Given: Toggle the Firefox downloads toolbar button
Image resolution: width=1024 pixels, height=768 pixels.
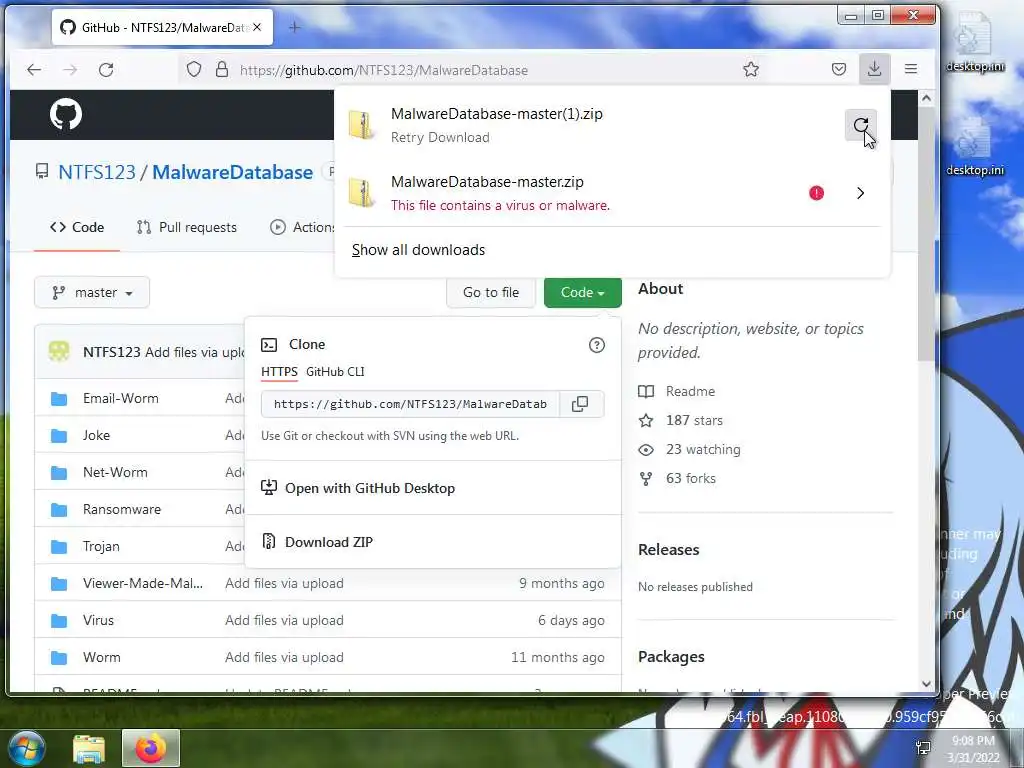Looking at the screenshot, I should tap(874, 69).
